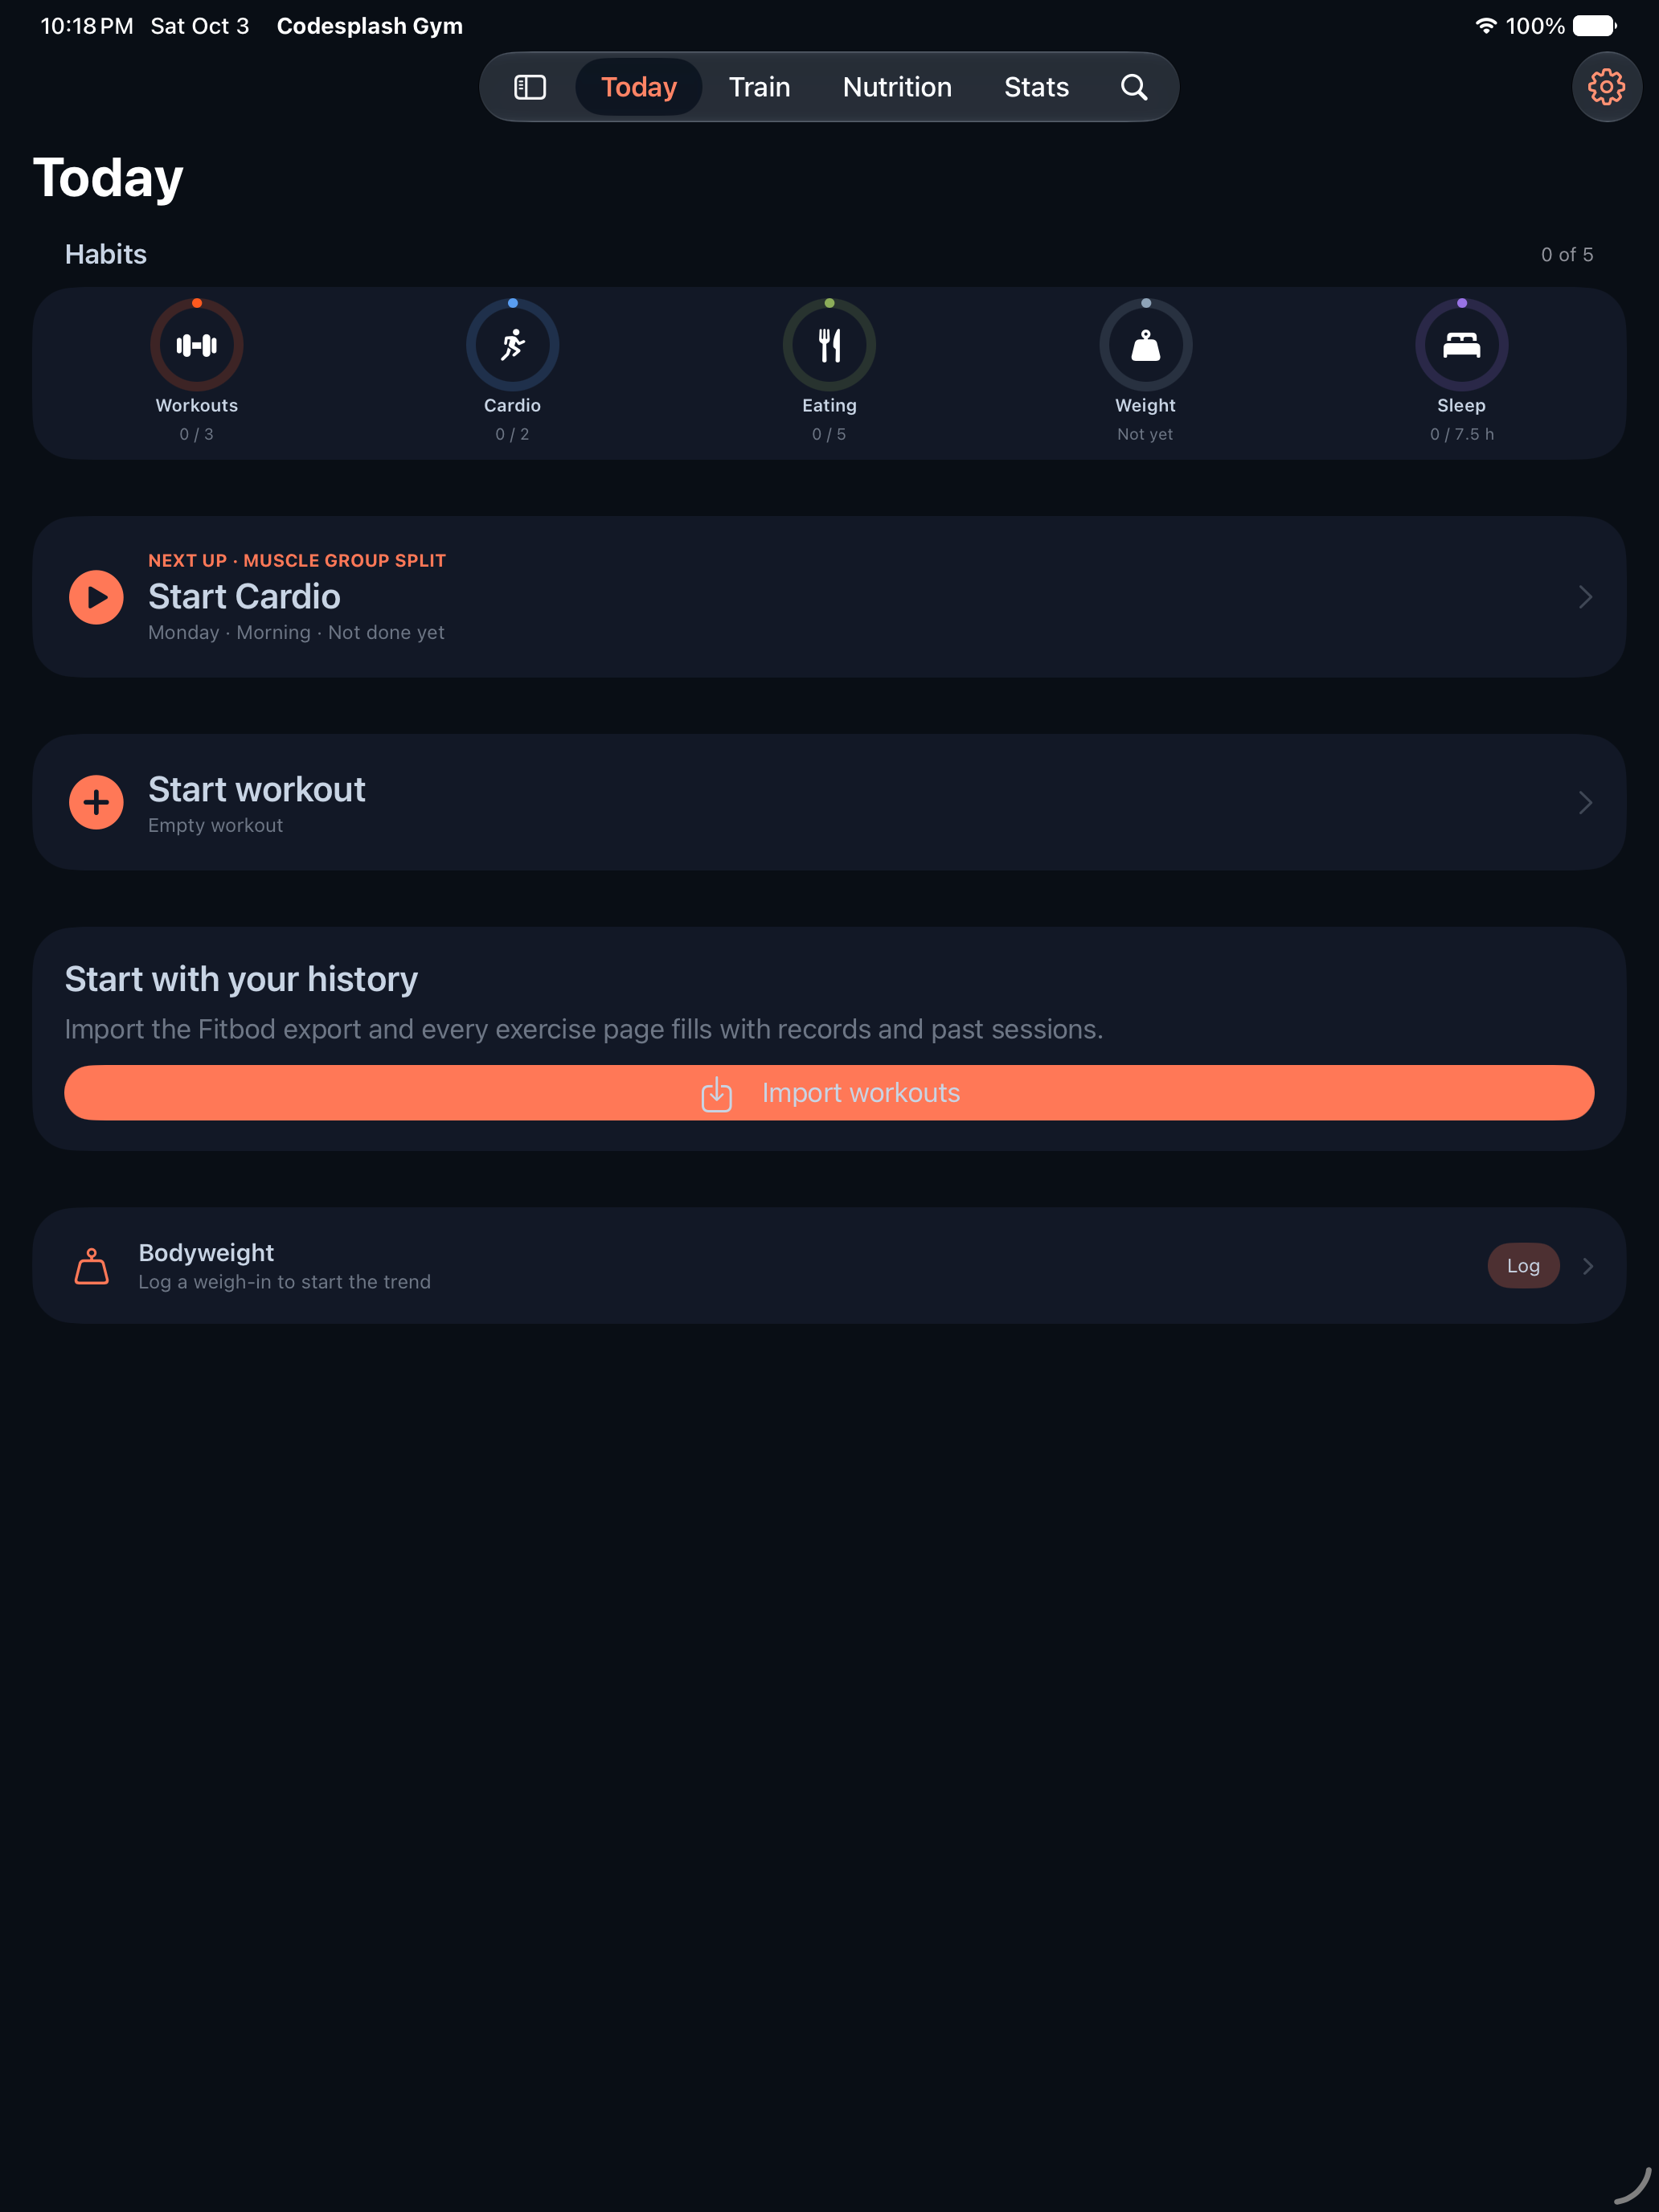Switch to the Train tab
Viewport: 1659px width, 2212px height.
pos(759,87)
